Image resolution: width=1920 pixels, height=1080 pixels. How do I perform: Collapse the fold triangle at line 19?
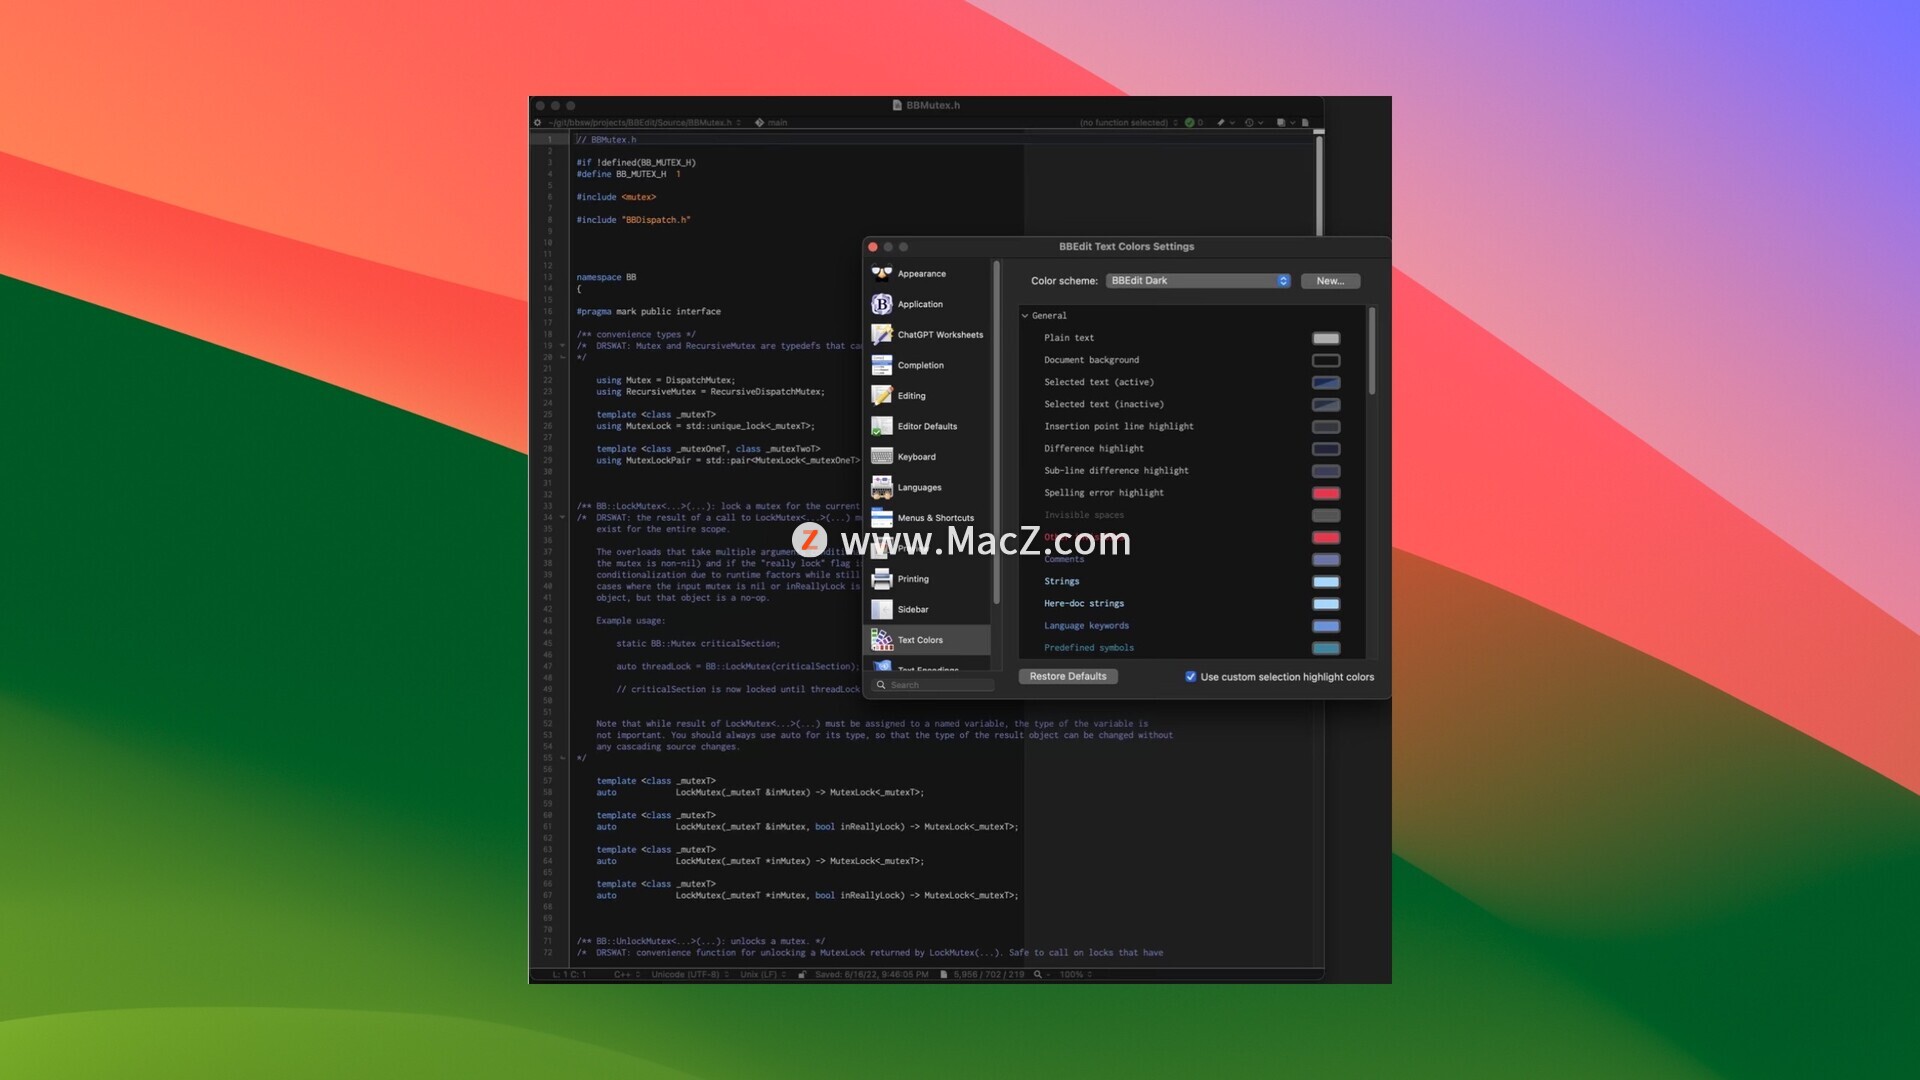pyautogui.click(x=562, y=346)
